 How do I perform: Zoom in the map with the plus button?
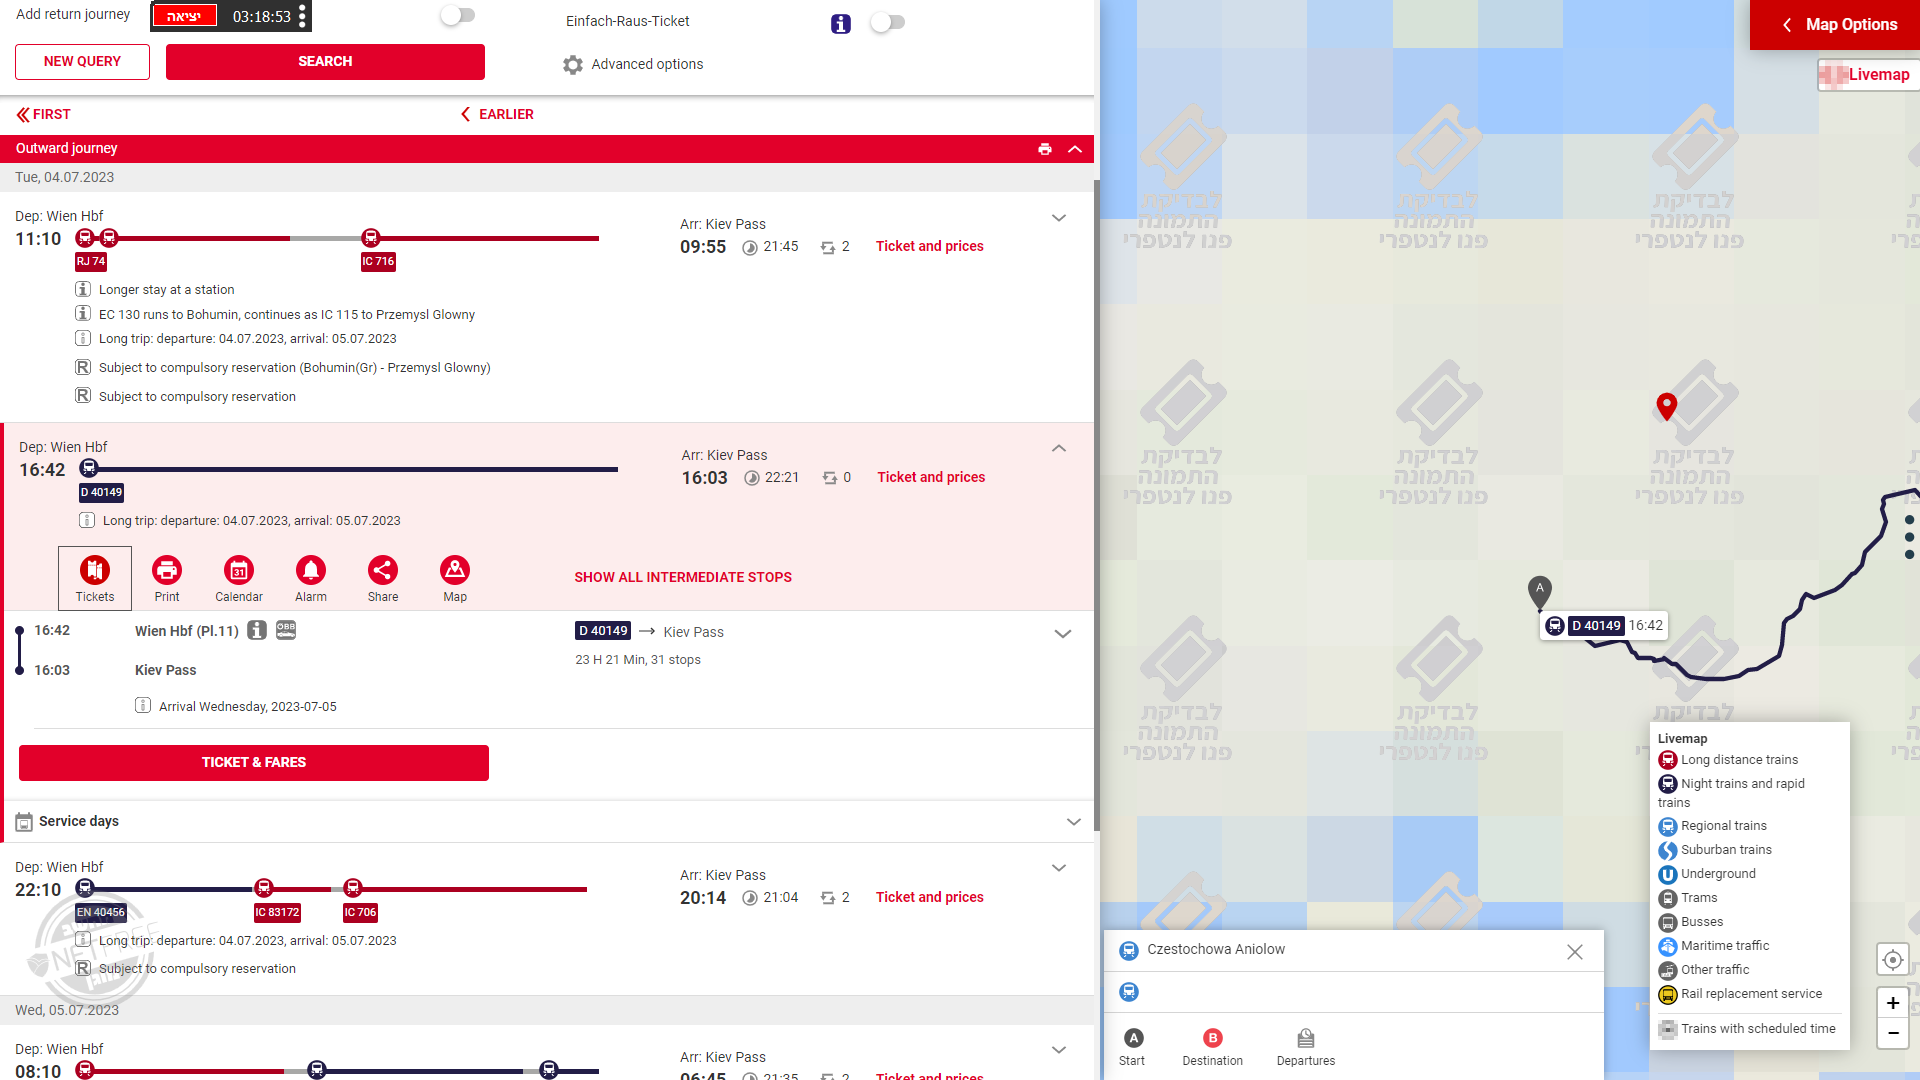tap(1892, 1003)
